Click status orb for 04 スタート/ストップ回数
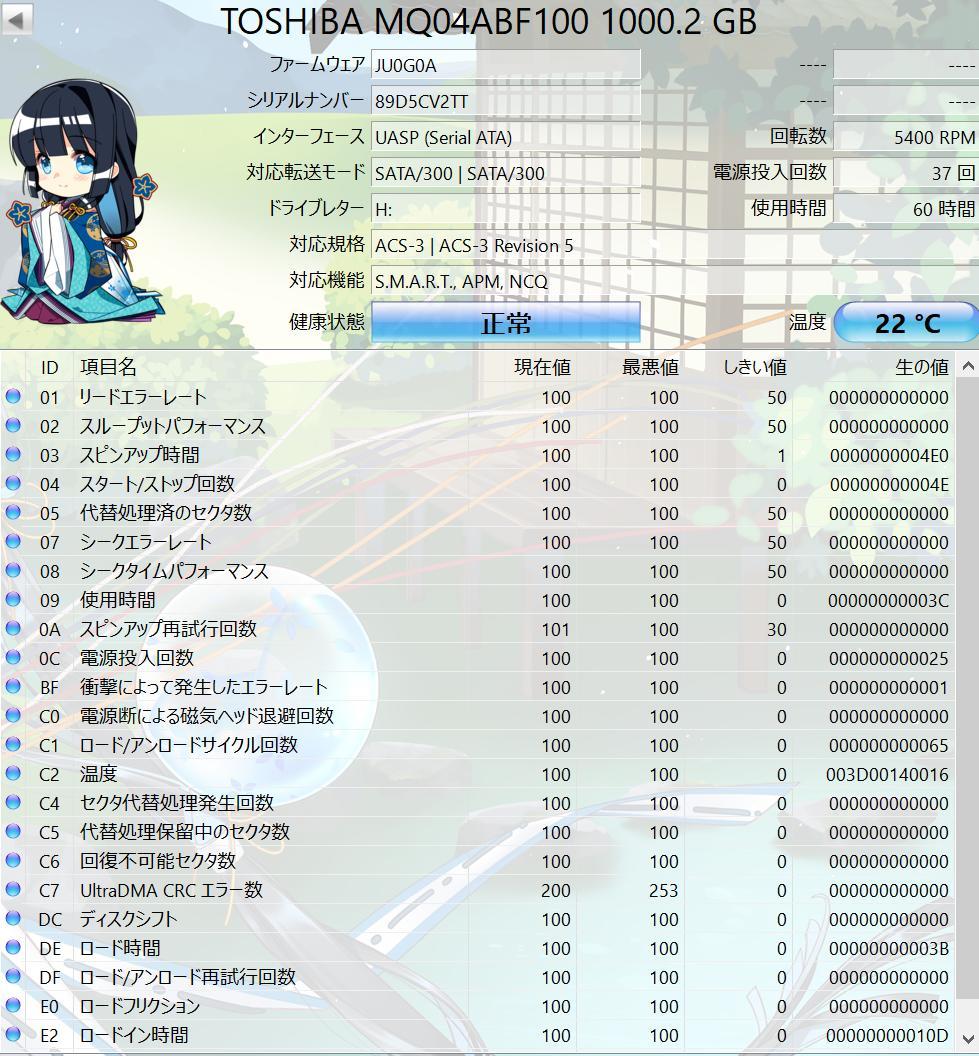Image resolution: width=979 pixels, height=1056 pixels. click(x=13, y=483)
